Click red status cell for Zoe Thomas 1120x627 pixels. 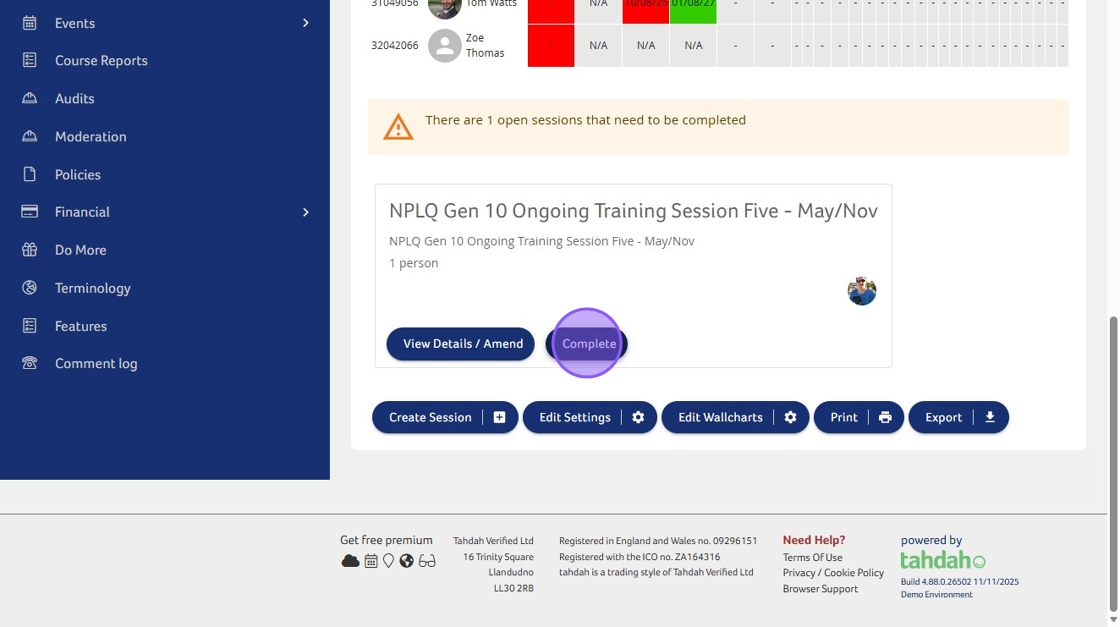(551, 46)
